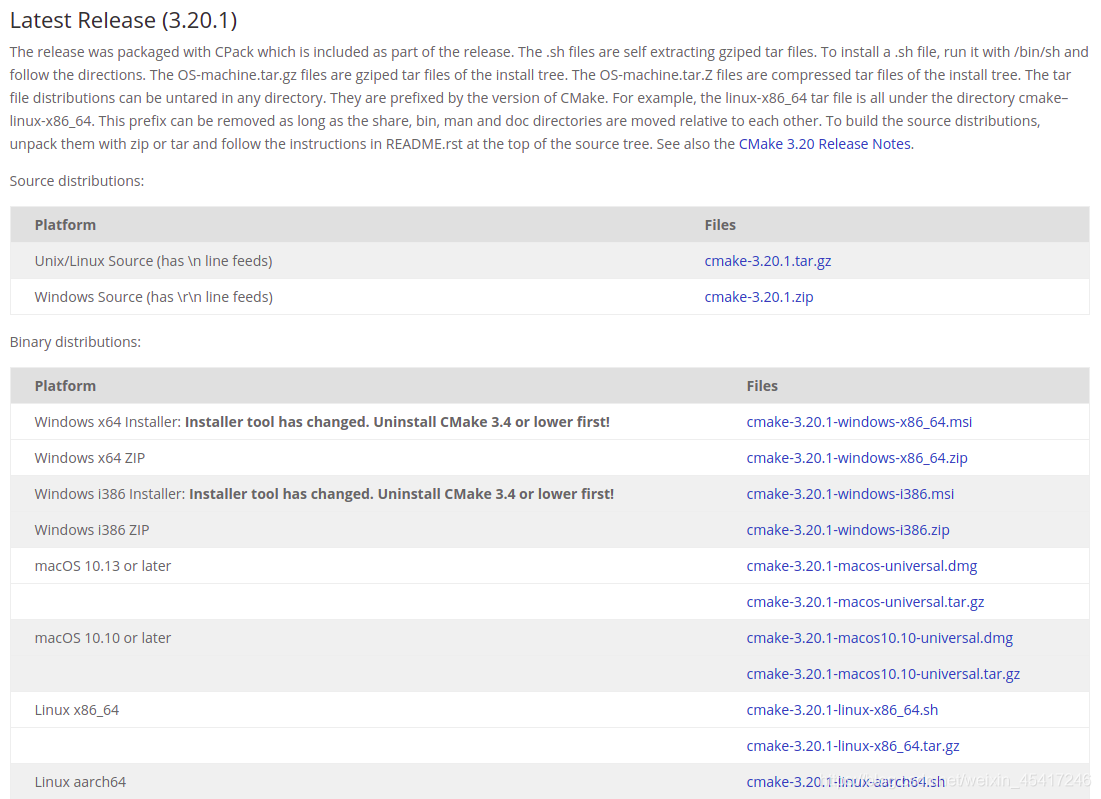The image size is (1101, 799).
Task: Open the CMake 3.20 Release Notes link
Action: click(x=825, y=144)
